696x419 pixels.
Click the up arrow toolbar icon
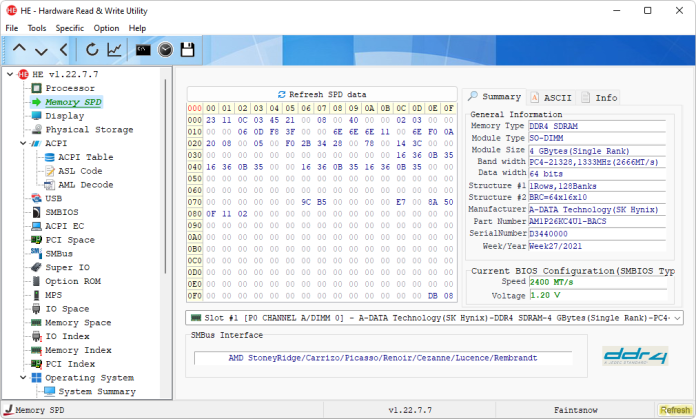pyautogui.click(x=18, y=49)
